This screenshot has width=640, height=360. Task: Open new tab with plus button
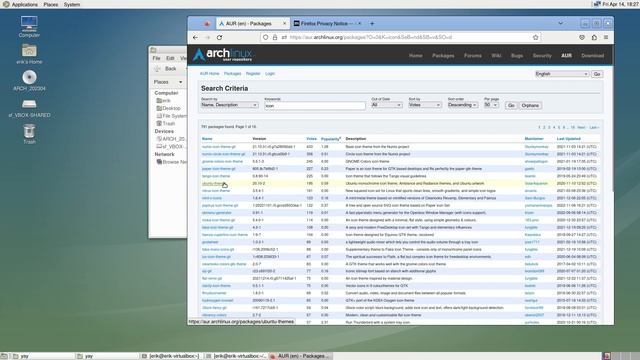[372, 23]
